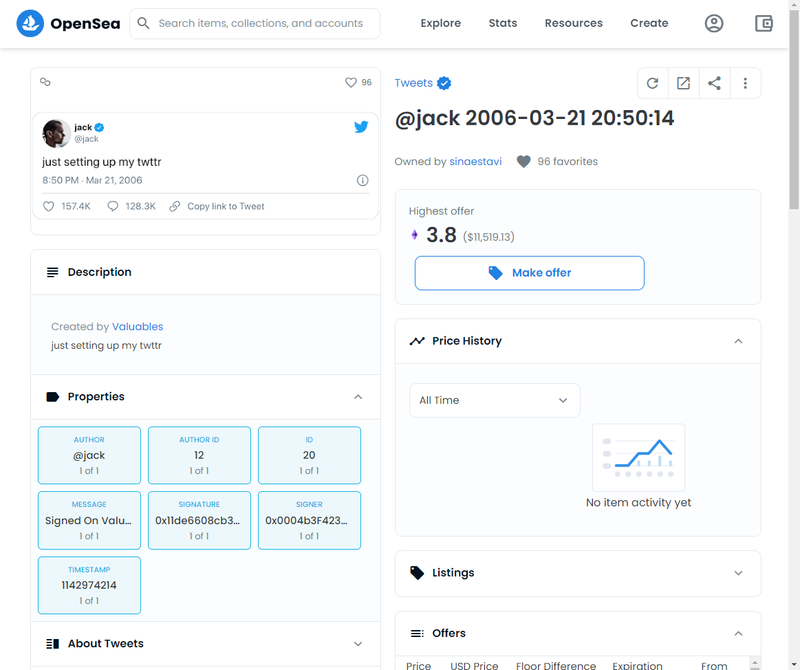This screenshot has height=670, width=800.
Task: Click the blockchain chain link icon
Action: 45,82
